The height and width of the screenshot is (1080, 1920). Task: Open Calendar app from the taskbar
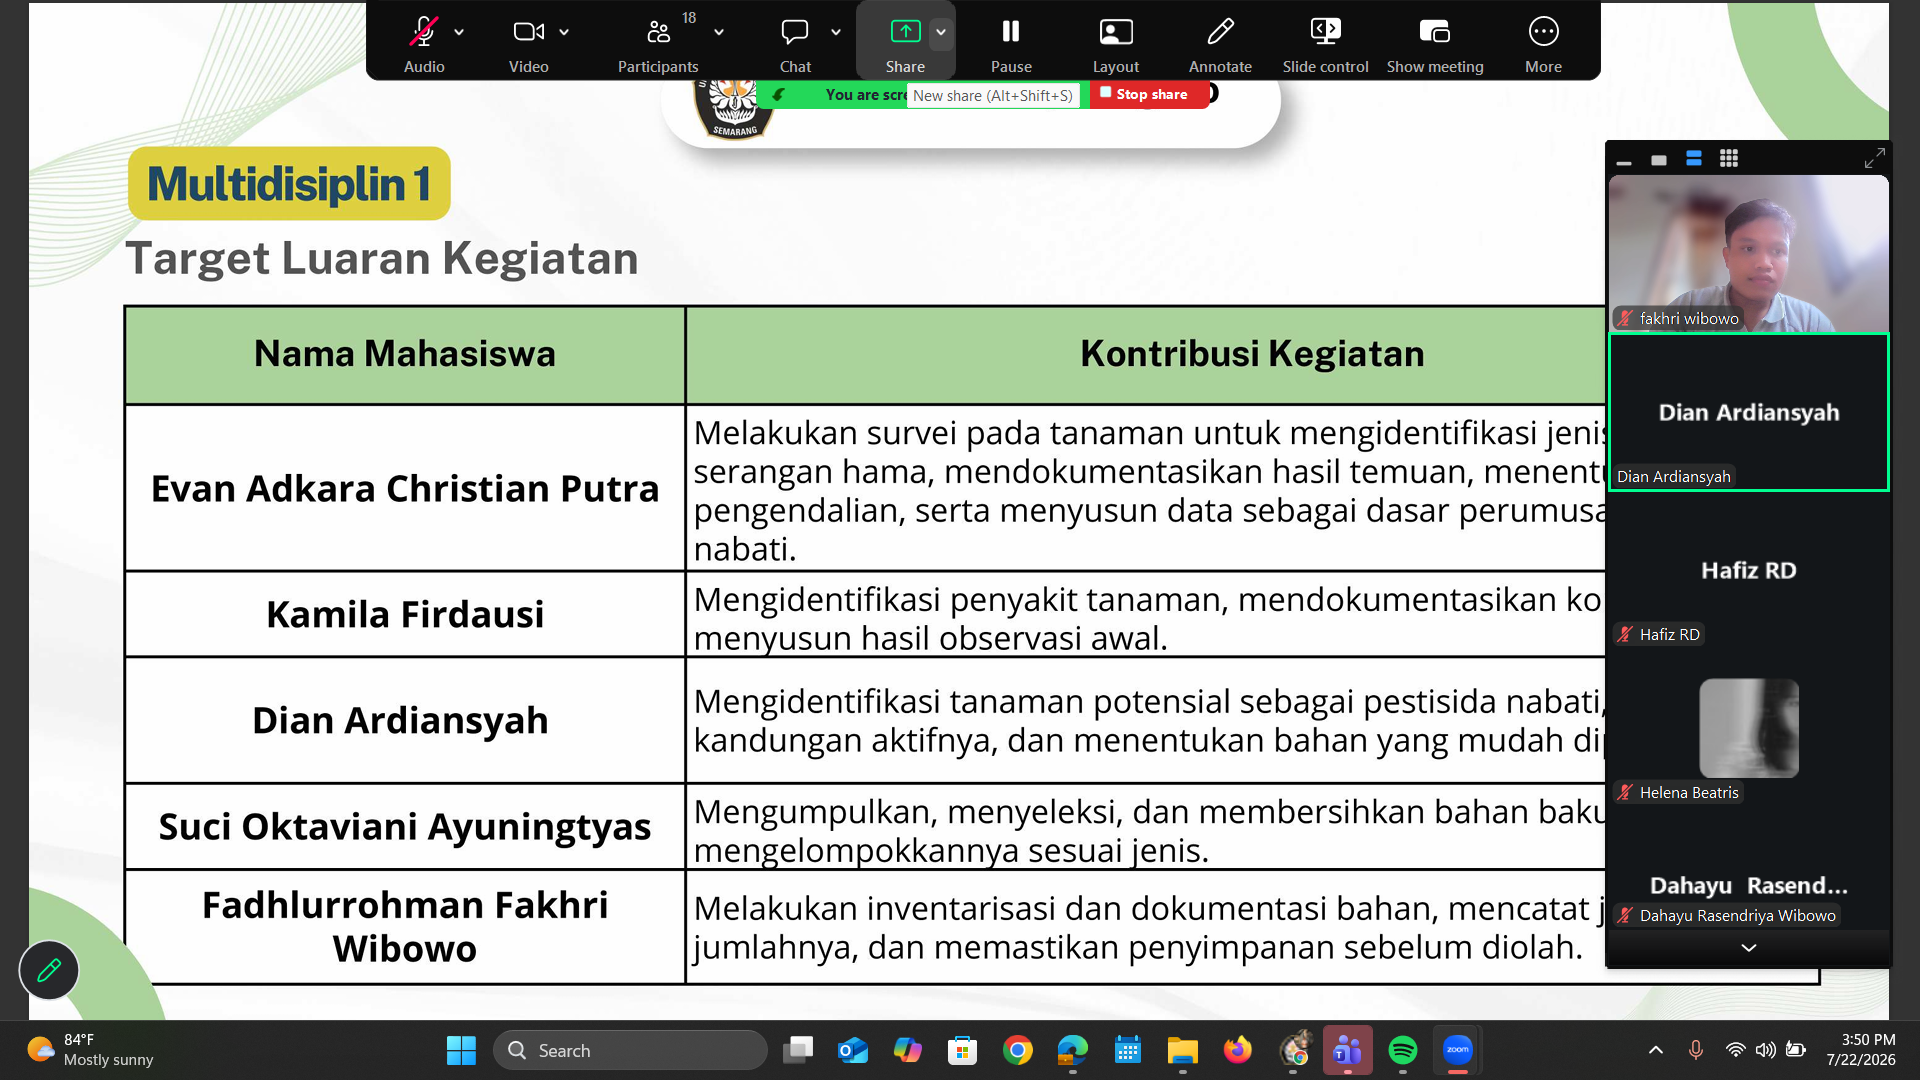click(x=1128, y=1050)
